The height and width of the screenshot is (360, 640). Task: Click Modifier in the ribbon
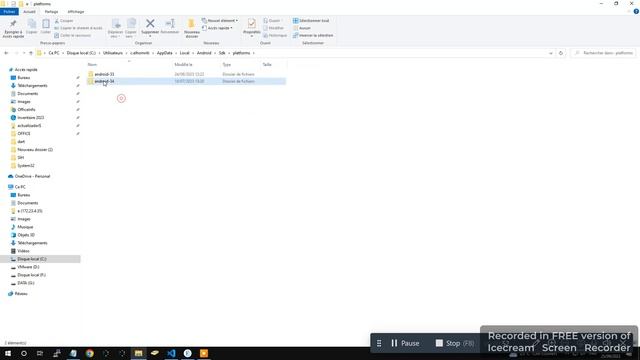273,28
